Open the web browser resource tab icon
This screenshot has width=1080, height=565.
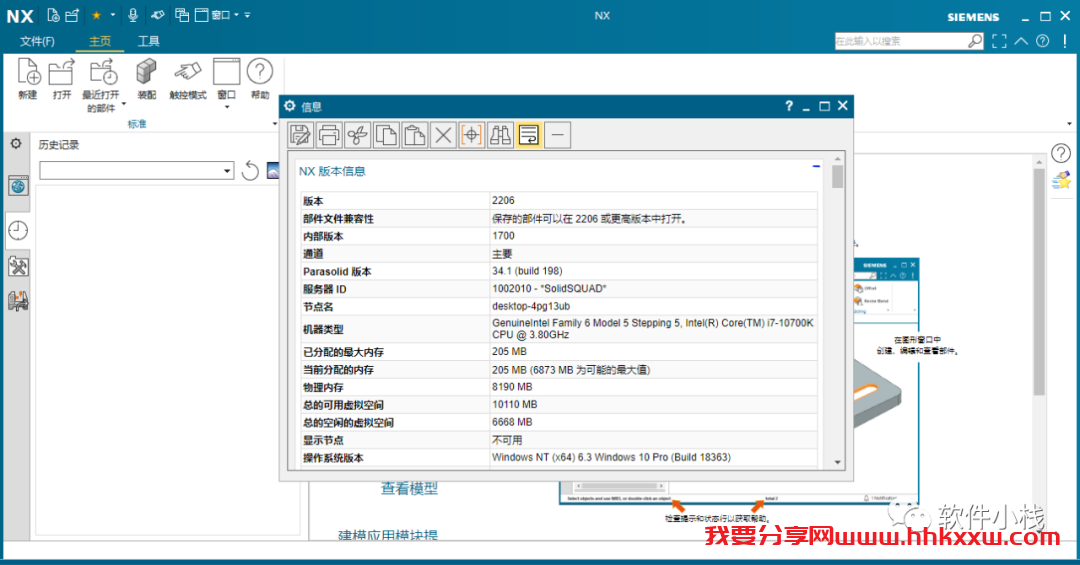click(18, 185)
